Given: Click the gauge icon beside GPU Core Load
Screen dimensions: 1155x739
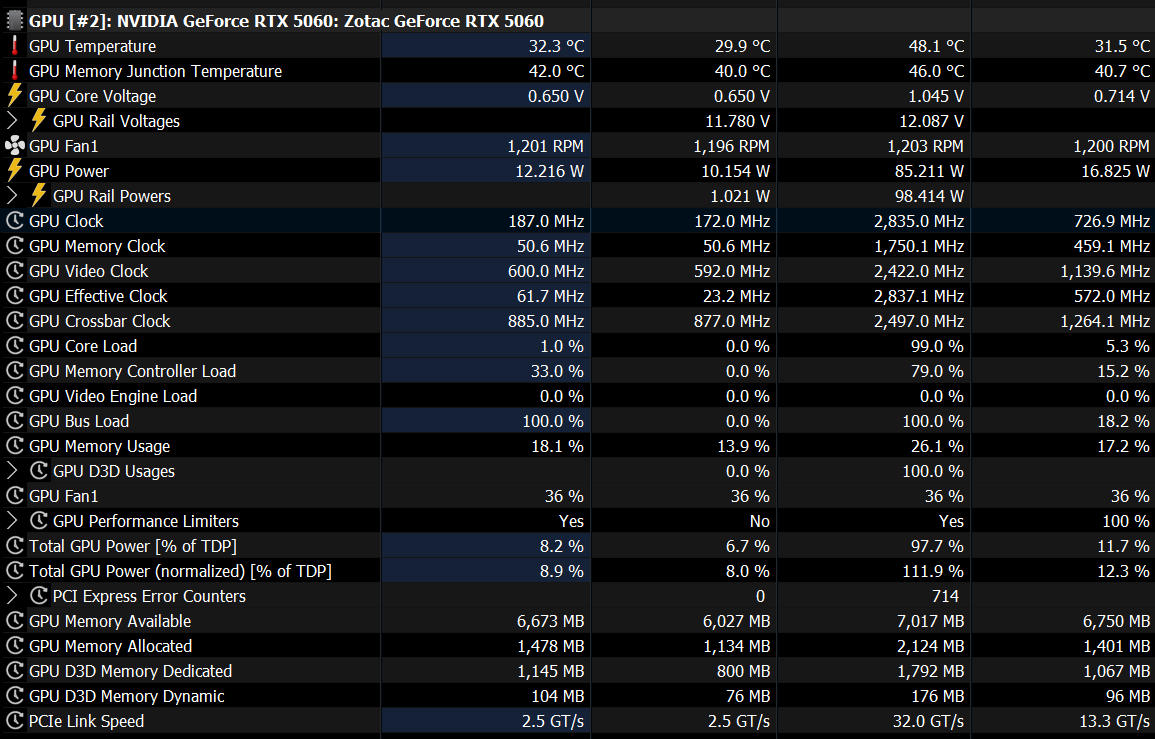Looking at the screenshot, I should (15, 346).
